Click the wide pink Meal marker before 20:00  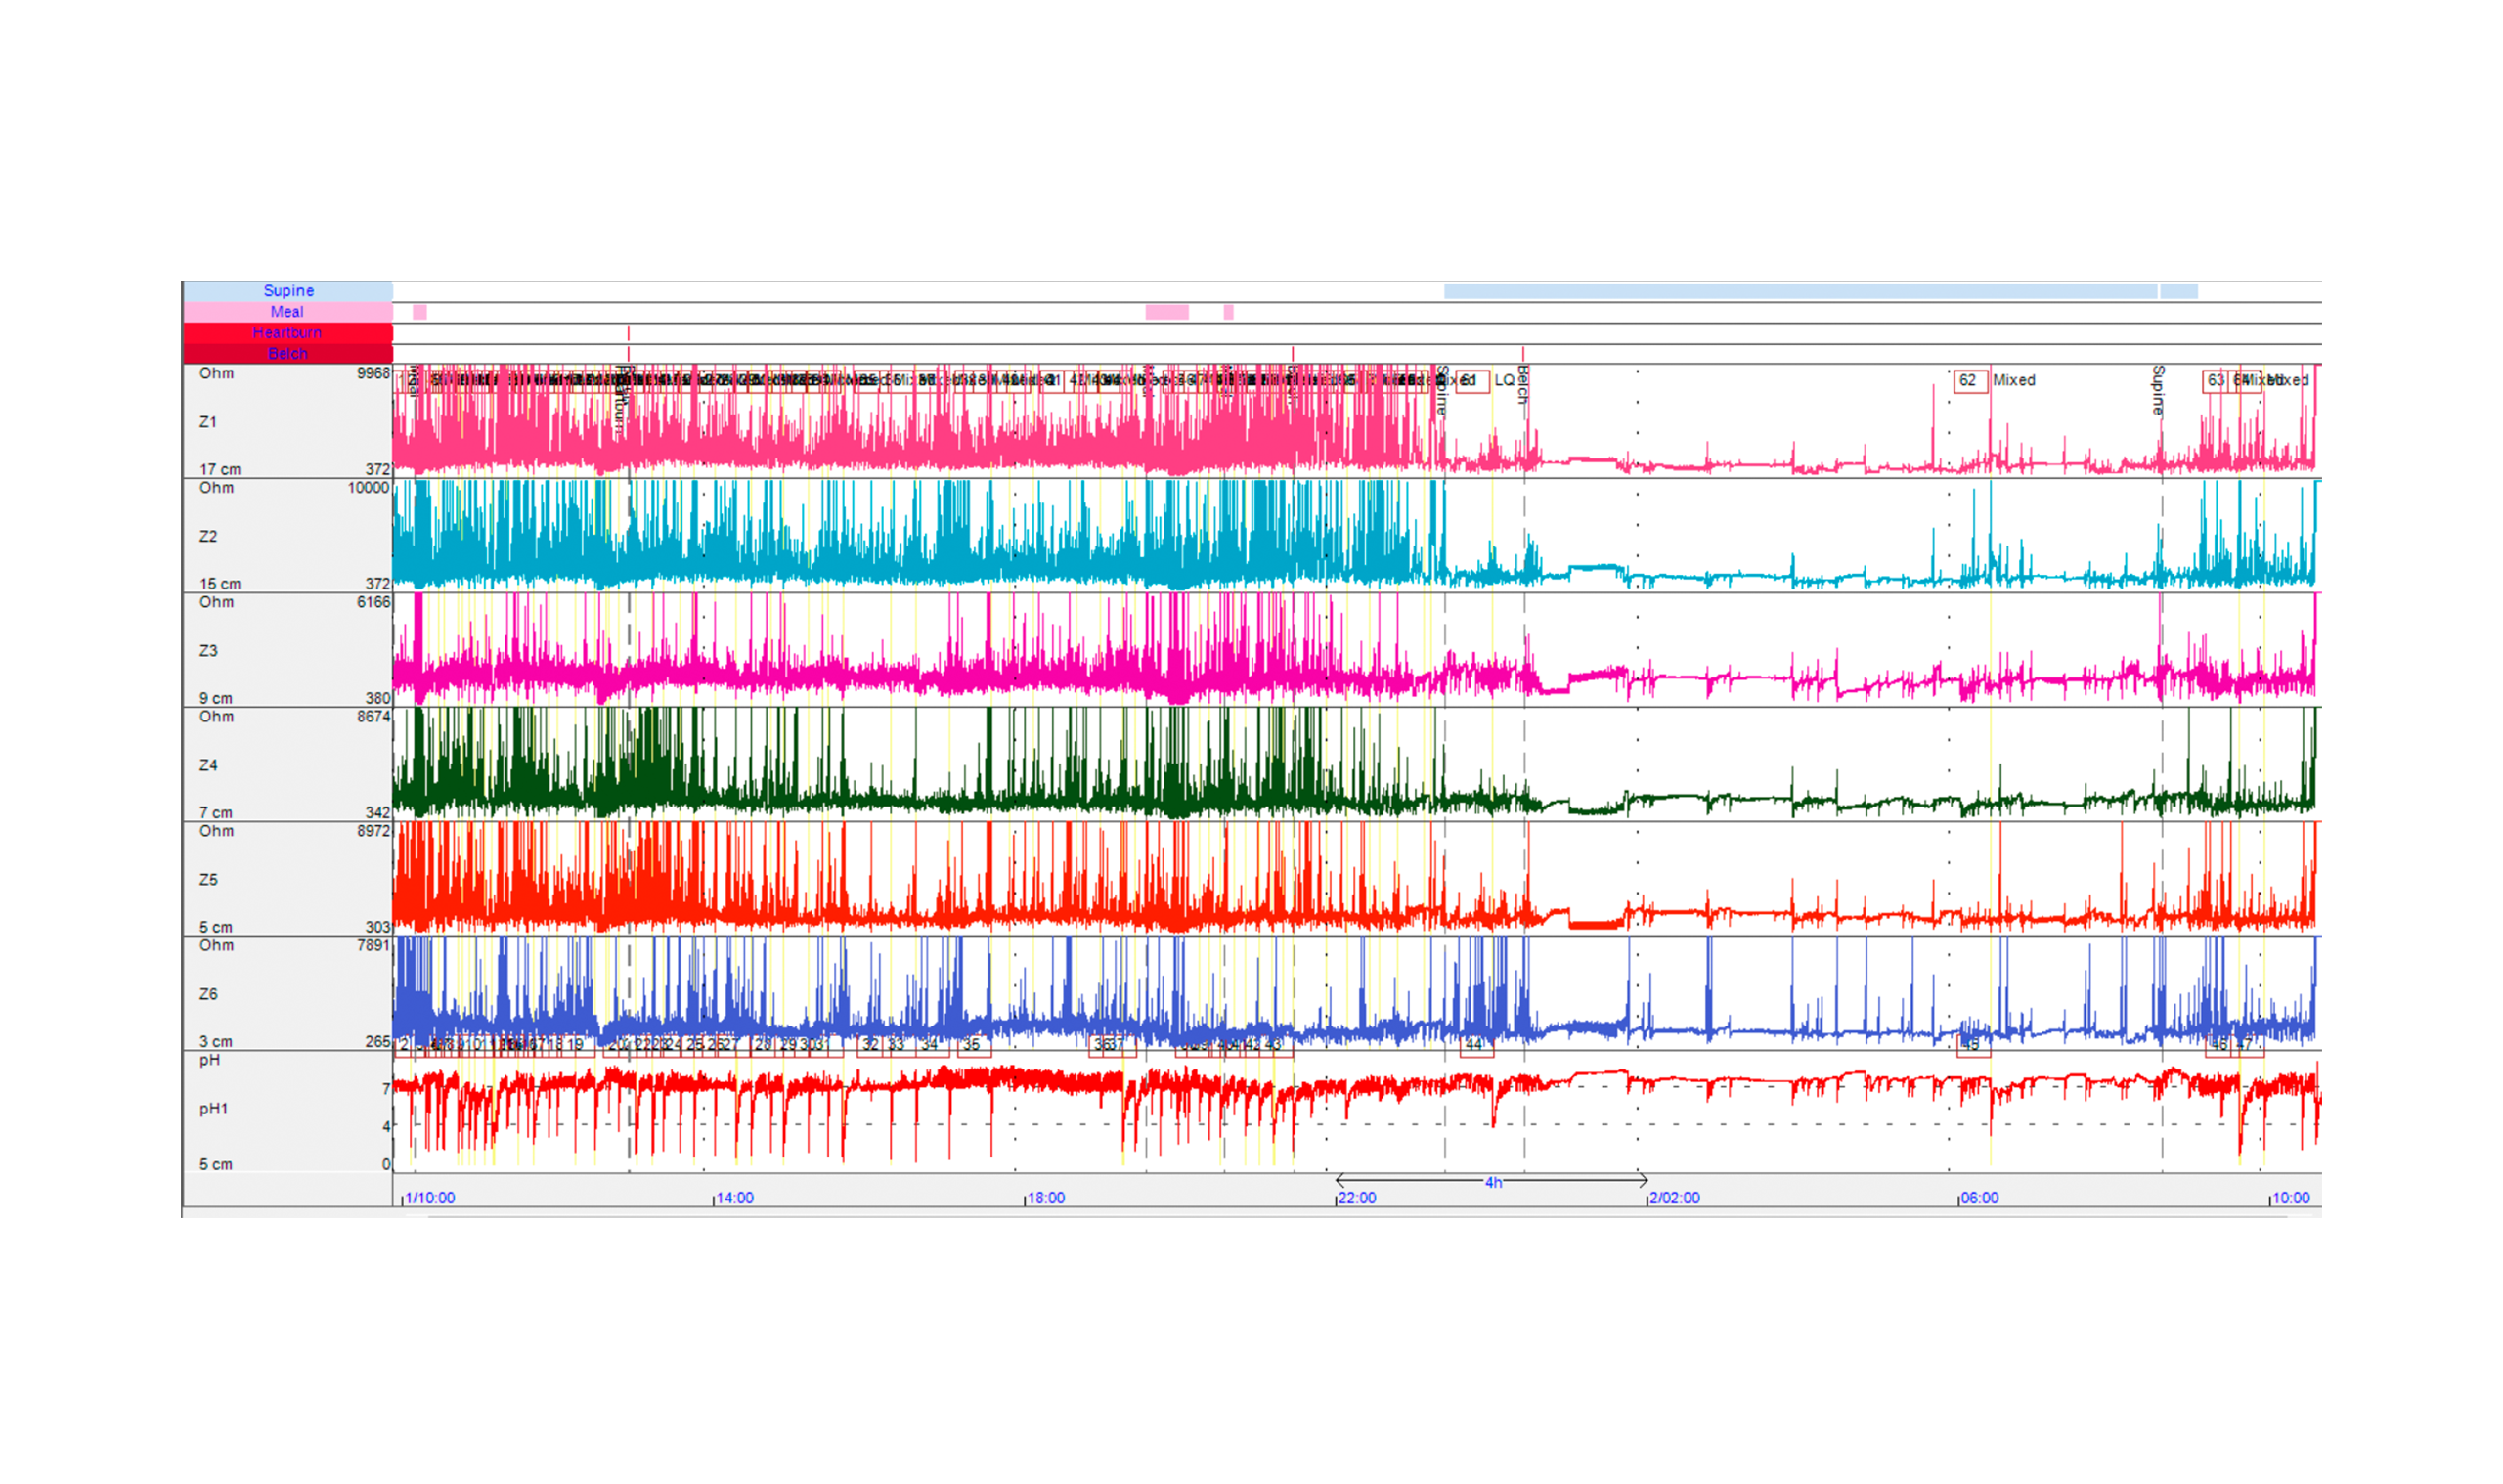[x=1166, y=312]
